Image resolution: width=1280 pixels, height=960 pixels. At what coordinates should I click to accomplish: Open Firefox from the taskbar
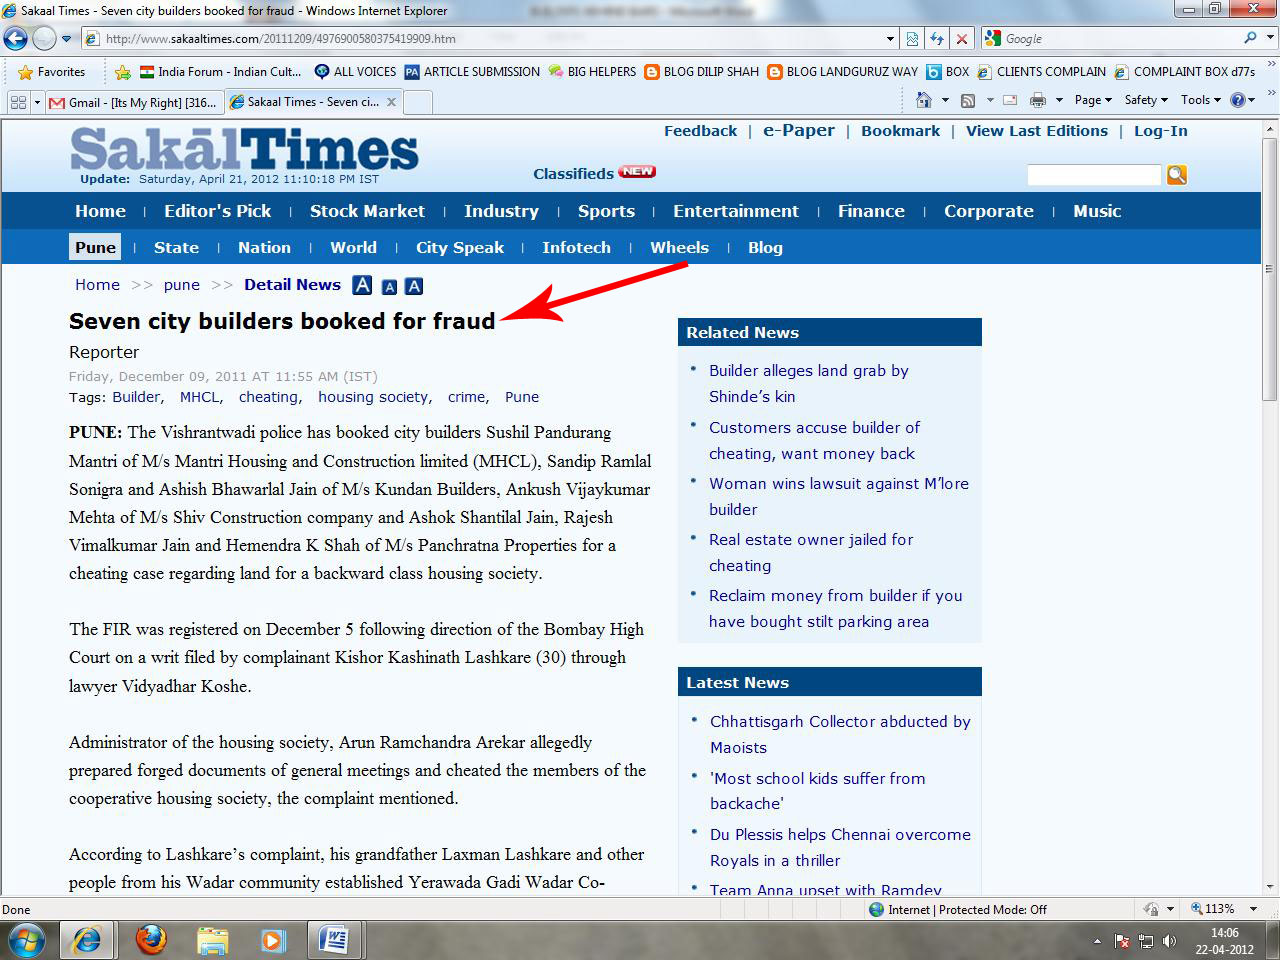151,940
